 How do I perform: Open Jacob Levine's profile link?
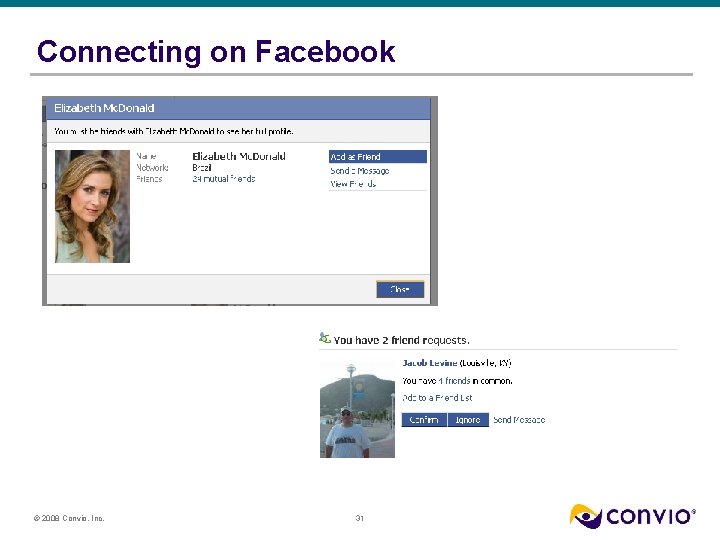click(x=429, y=363)
